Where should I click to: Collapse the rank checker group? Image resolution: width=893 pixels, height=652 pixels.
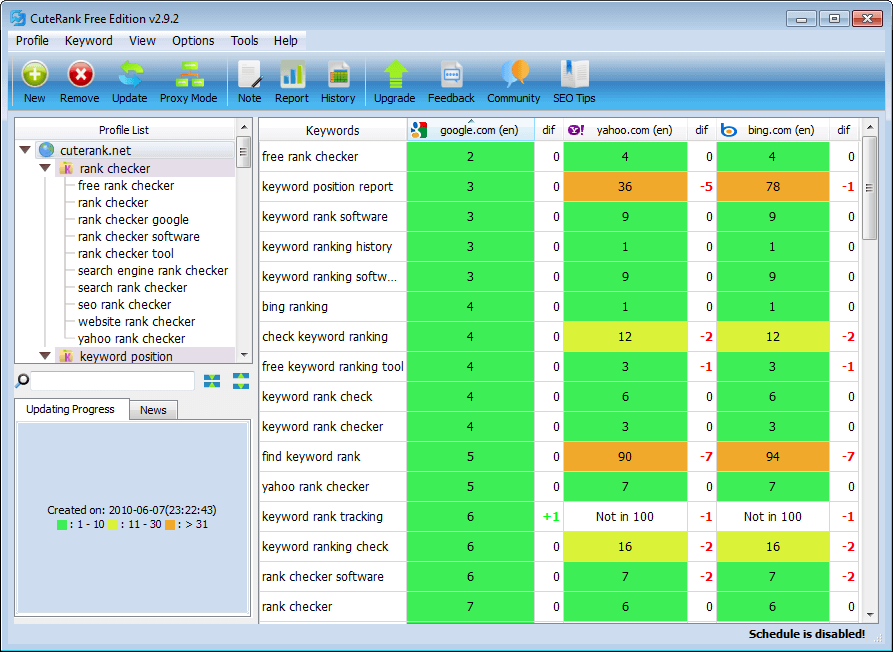pyautogui.click(x=45, y=168)
